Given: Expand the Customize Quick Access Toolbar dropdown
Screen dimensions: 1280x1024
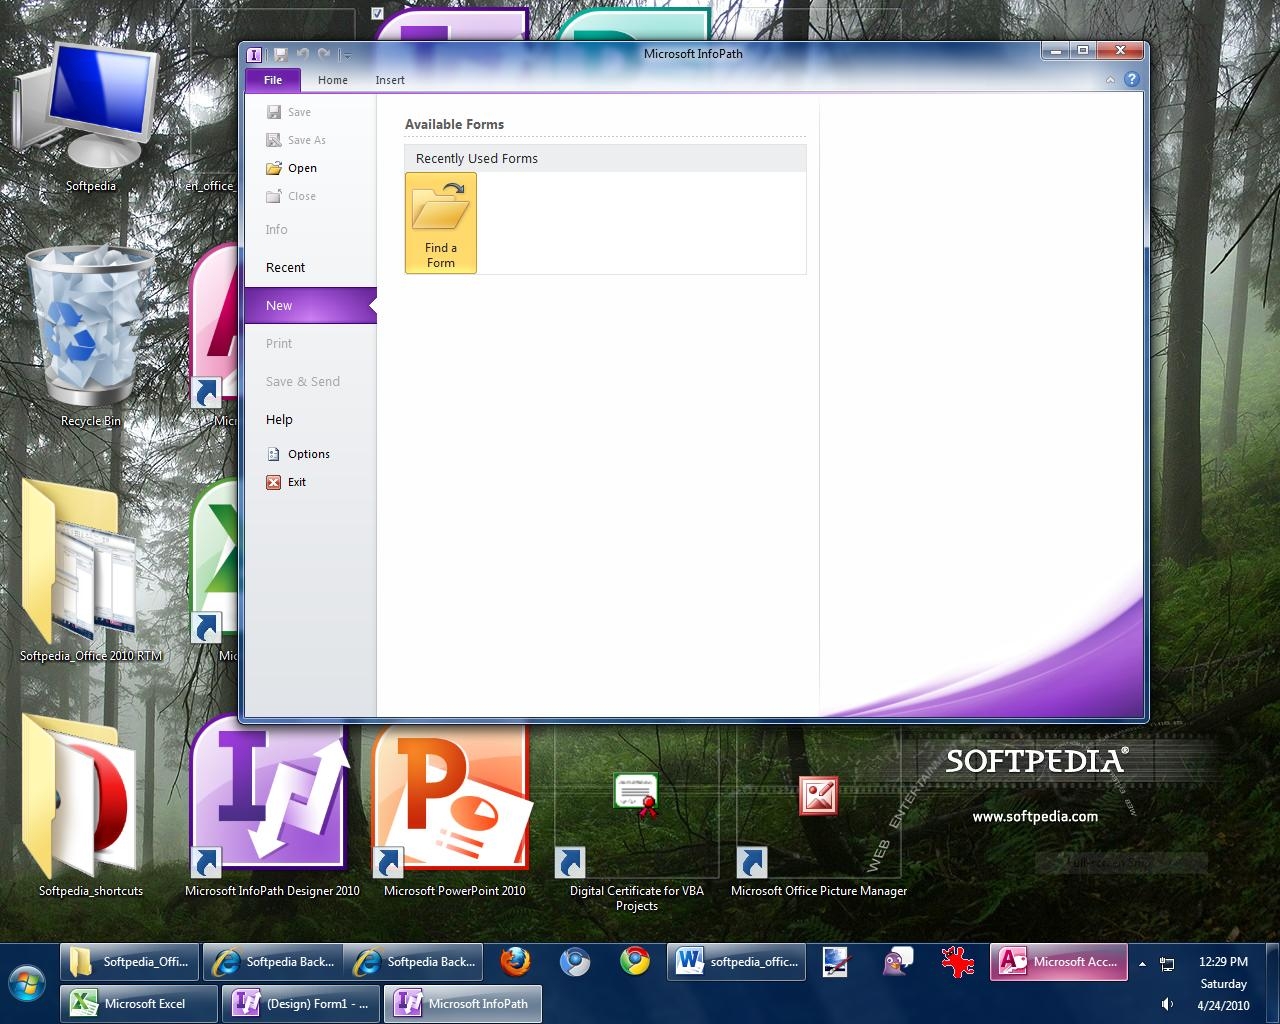Looking at the screenshot, I should (346, 55).
